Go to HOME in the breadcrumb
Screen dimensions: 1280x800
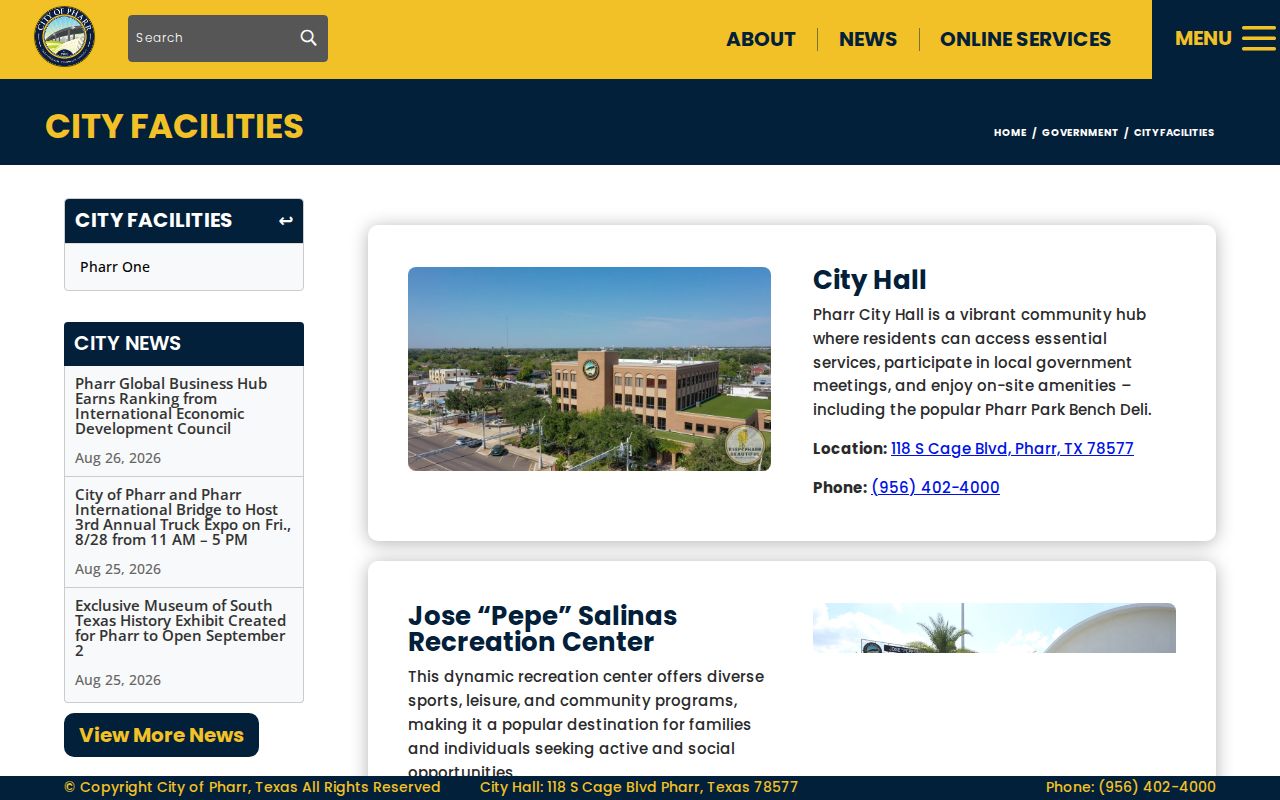click(1010, 132)
